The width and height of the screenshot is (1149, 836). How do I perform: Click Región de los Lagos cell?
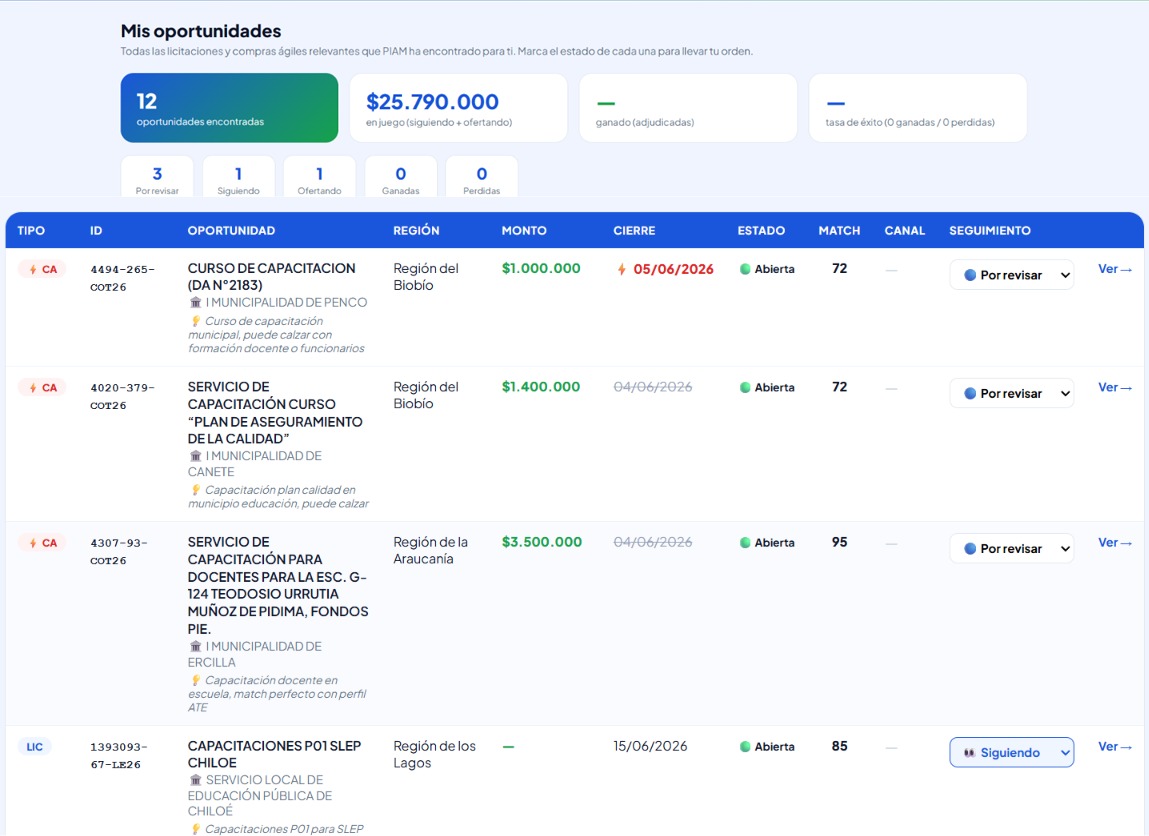[x=435, y=754]
